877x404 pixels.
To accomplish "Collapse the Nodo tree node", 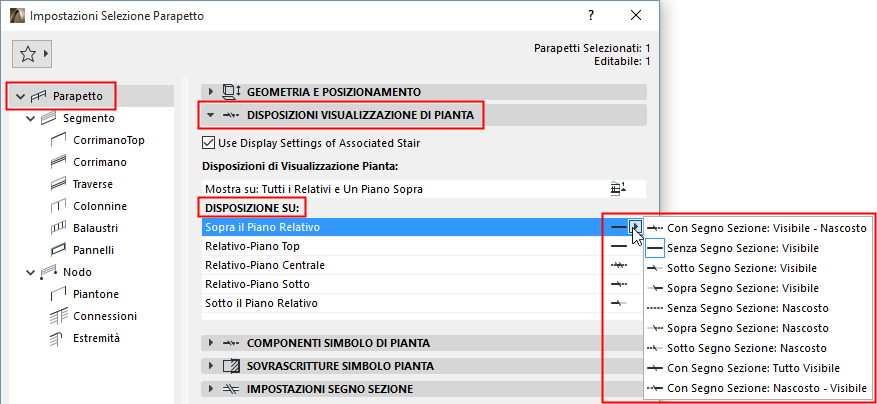I will [31, 273].
